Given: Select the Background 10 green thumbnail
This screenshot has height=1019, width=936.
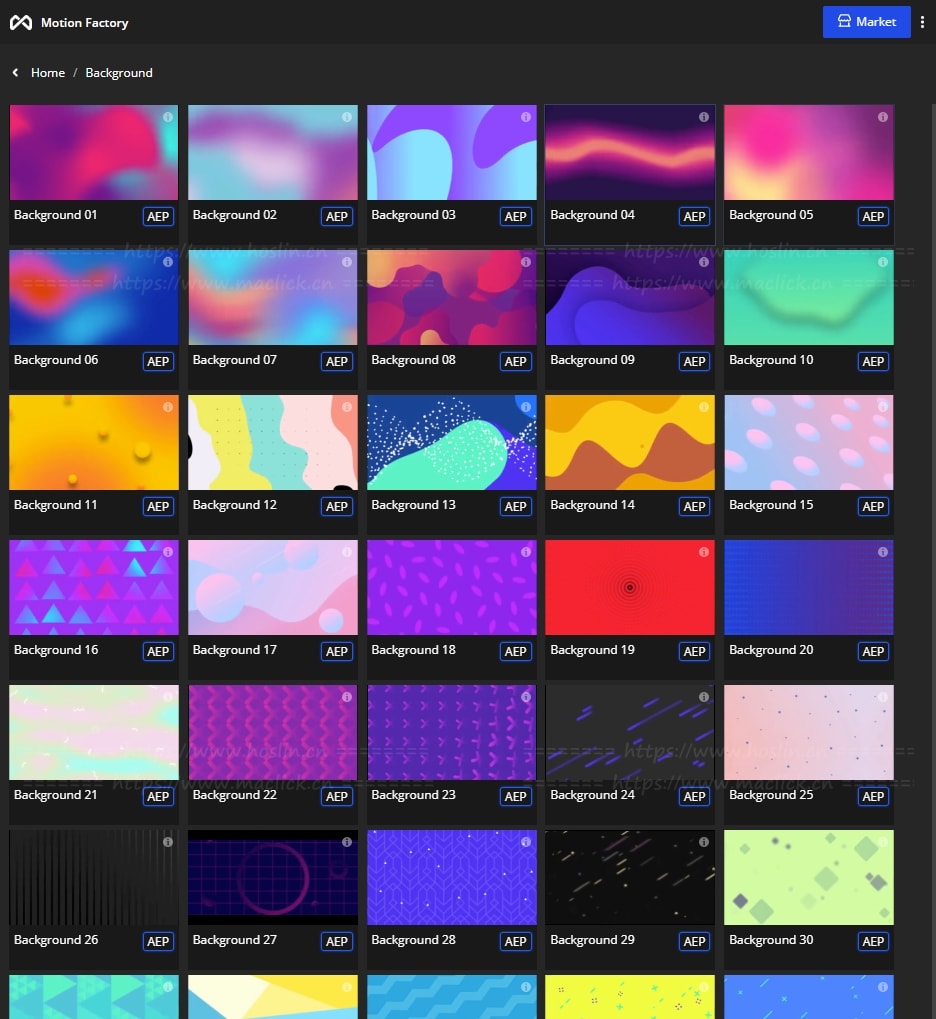Looking at the screenshot, I should click(809, 298).
